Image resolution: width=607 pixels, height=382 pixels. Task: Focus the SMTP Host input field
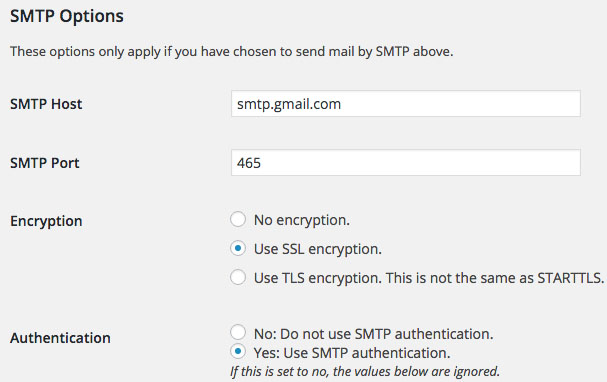(406, 104)
